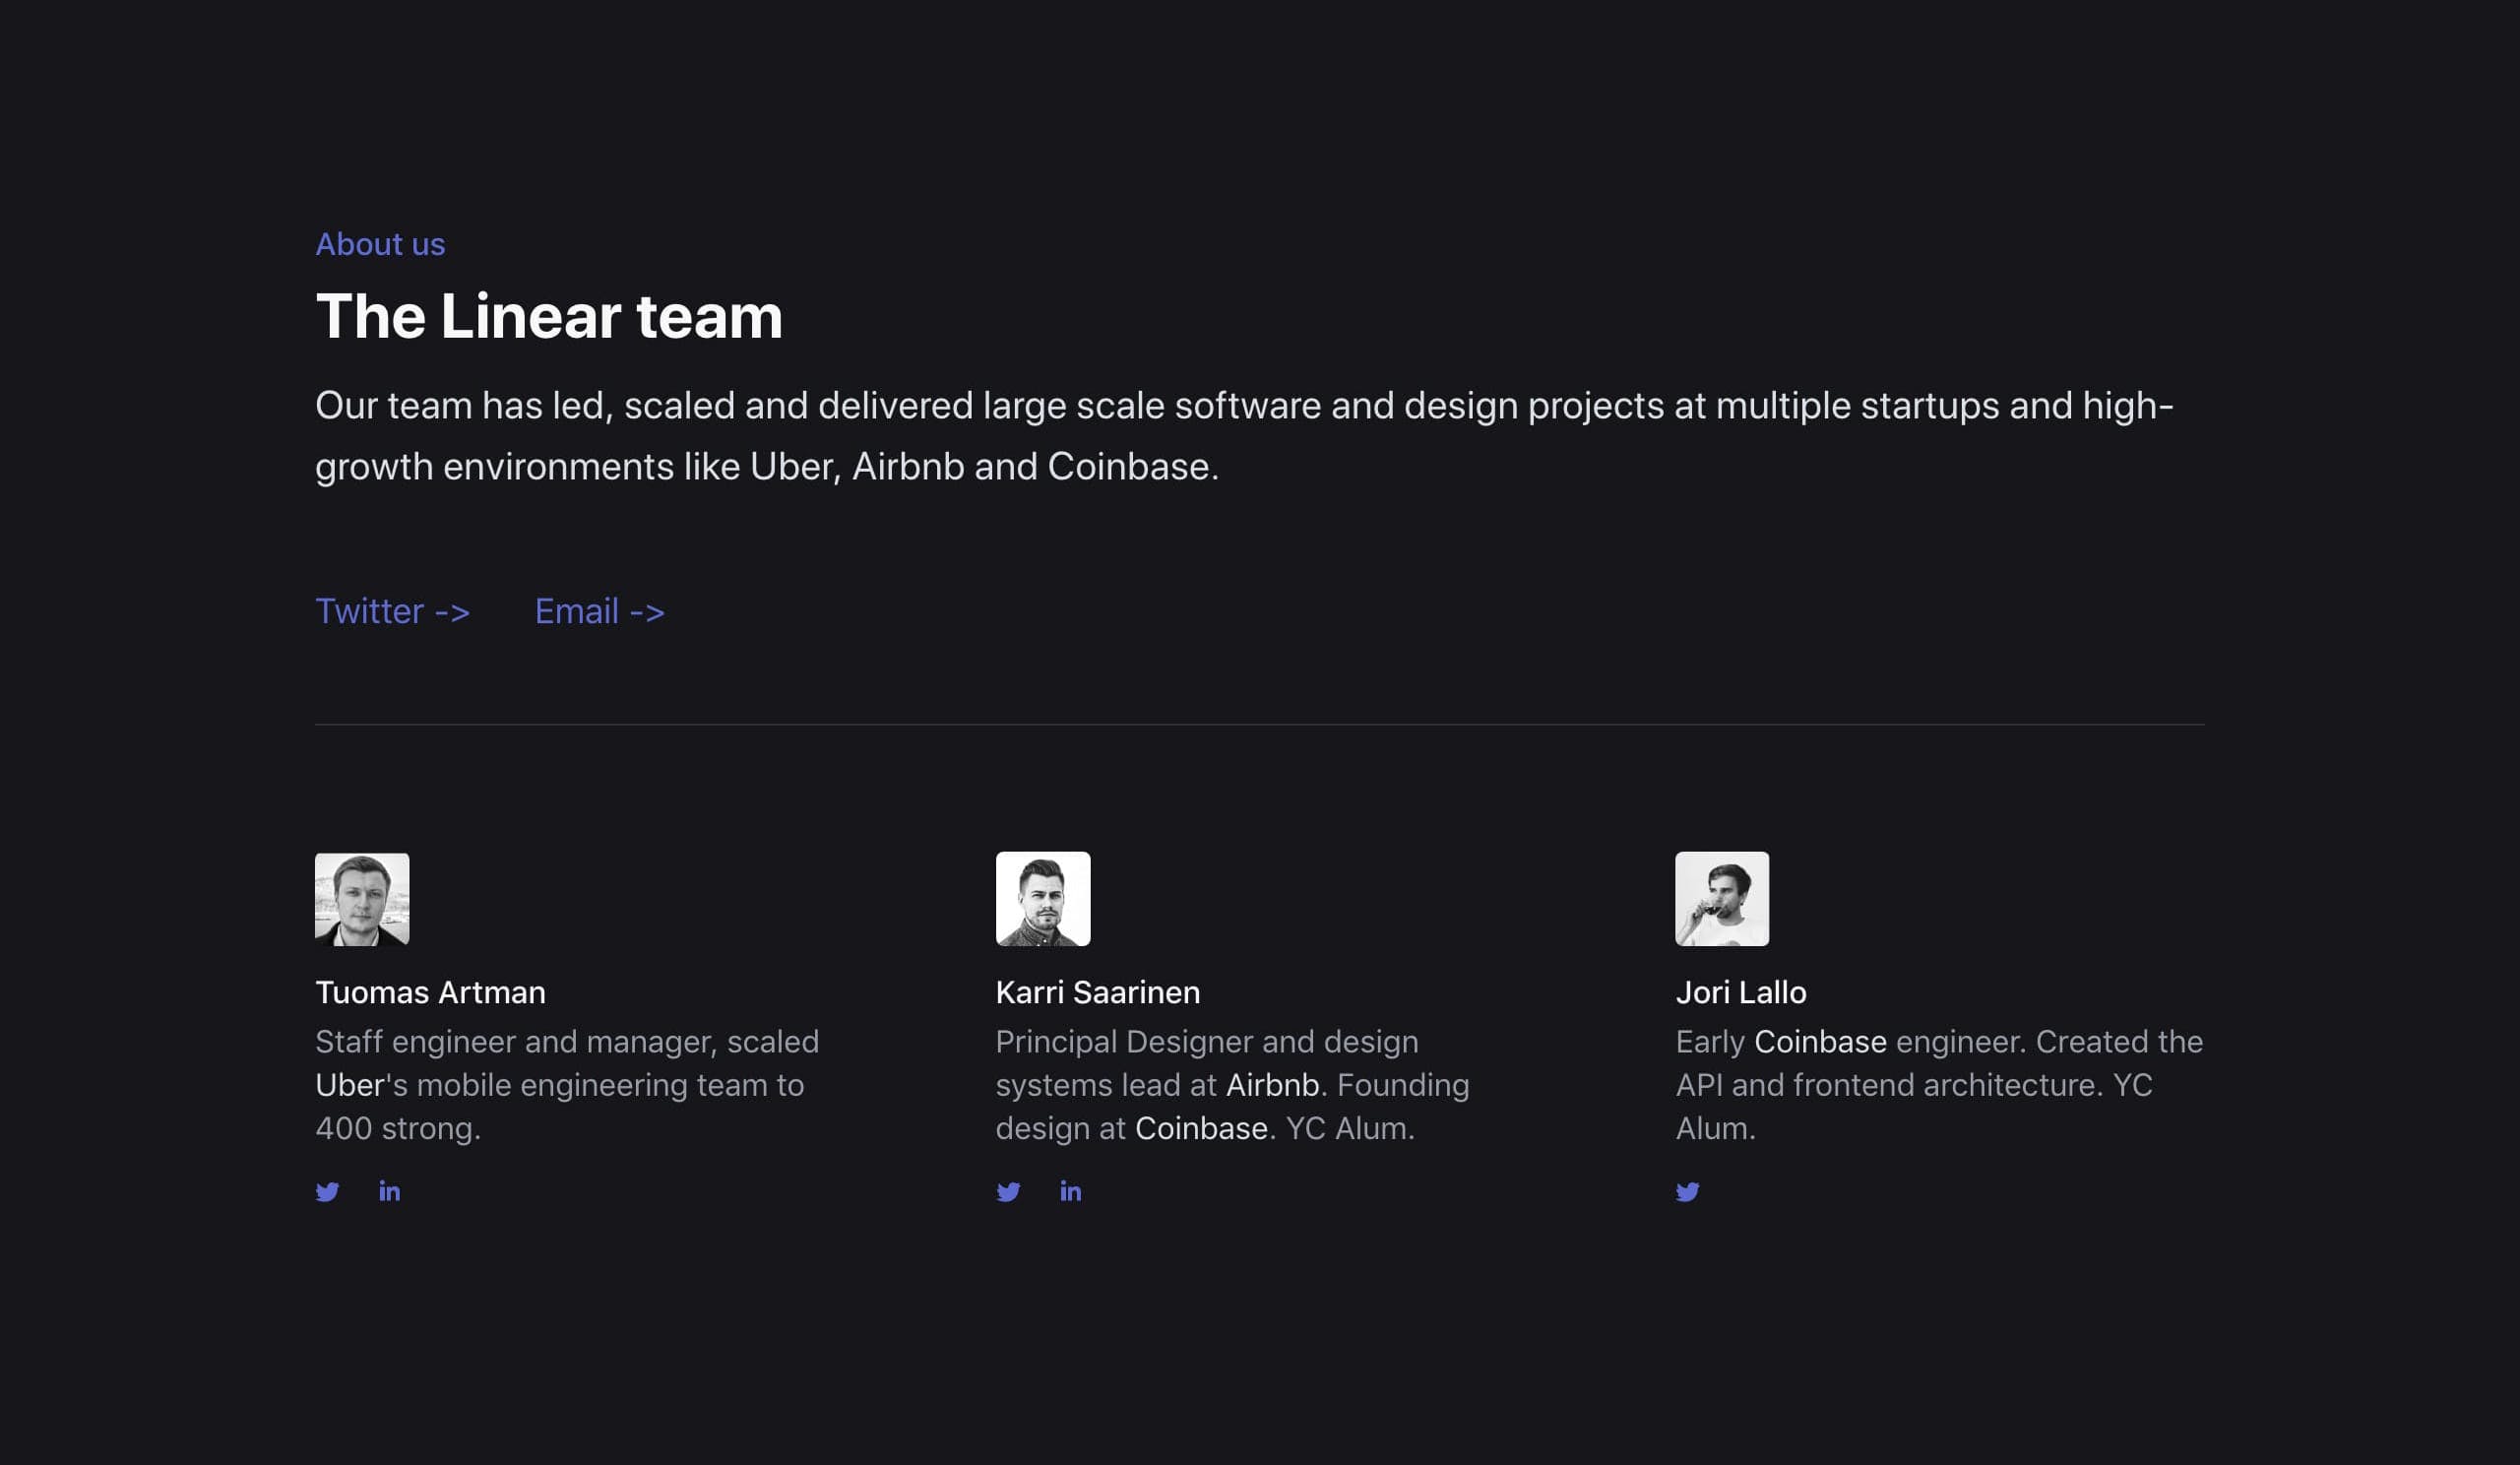The width and height of the screenshot is (2520, 1465).
Task: Open Karri Saarinen's Twitter icon
Action: [x=1008, y=1192]
